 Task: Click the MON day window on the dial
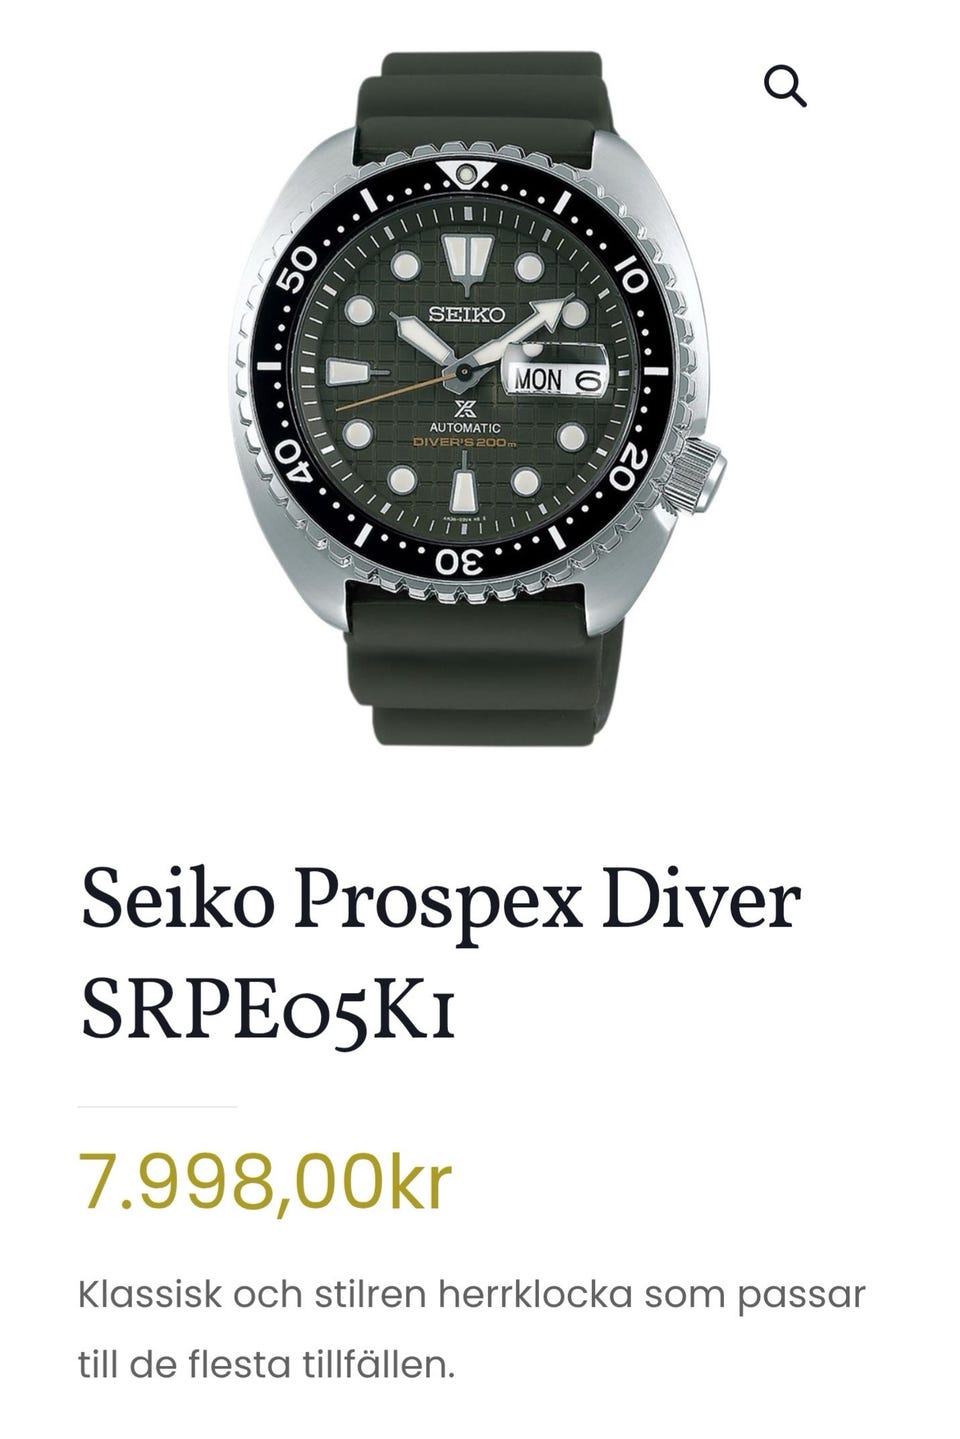point(540,380)
